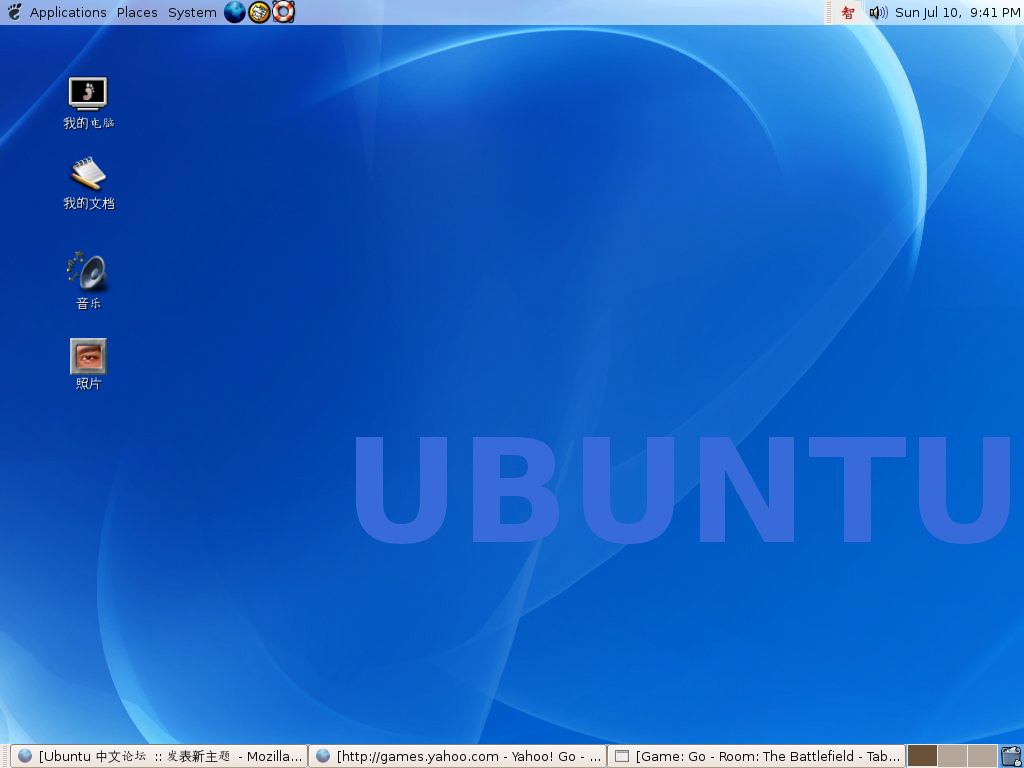This screenshot has height=768, width=1024.
Task: Launch the web browser globe icon
Action: [x=235, y=12]
